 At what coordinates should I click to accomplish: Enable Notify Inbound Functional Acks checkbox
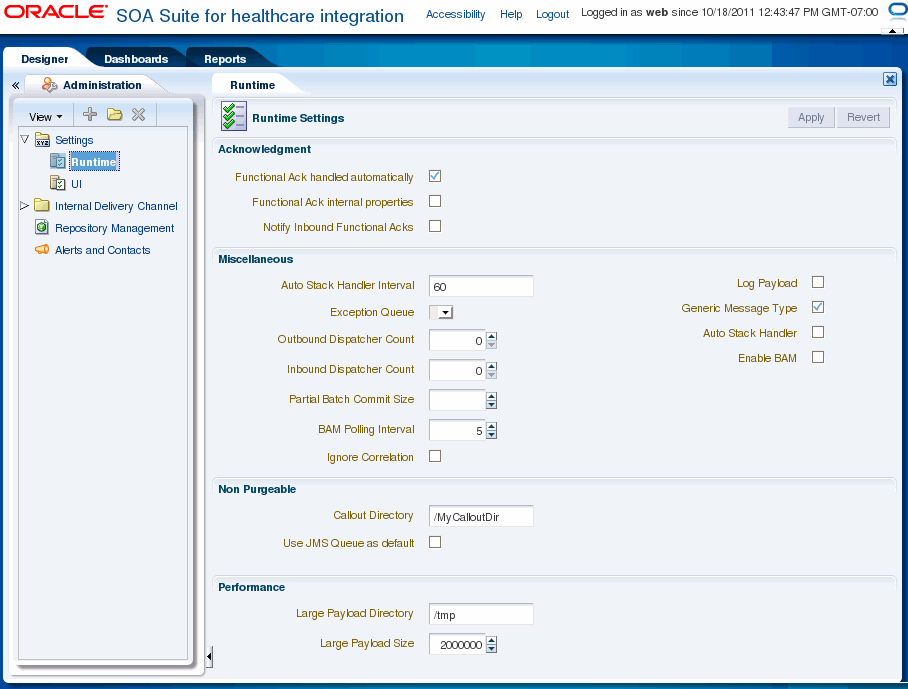tap(435, 226)
